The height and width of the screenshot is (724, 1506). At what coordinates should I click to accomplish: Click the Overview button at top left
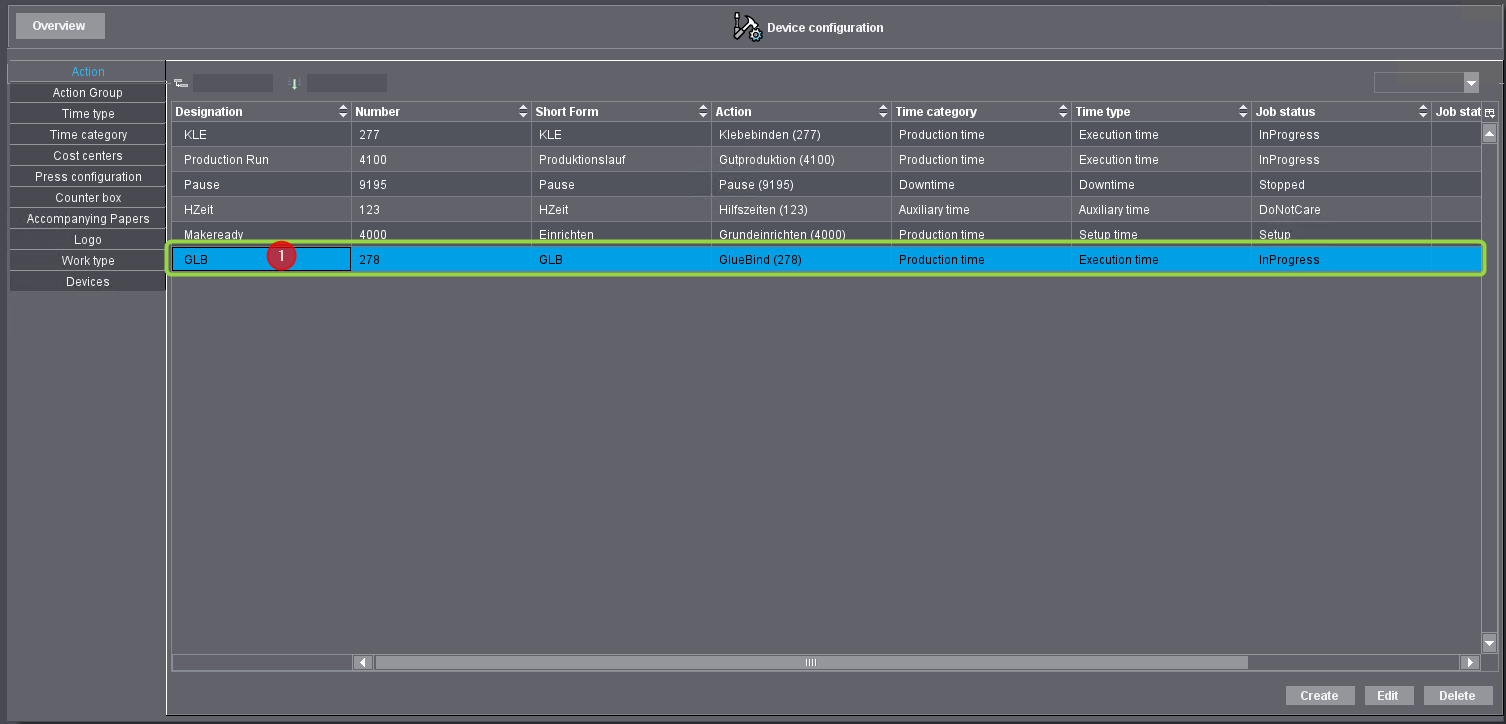pos(59,25)
